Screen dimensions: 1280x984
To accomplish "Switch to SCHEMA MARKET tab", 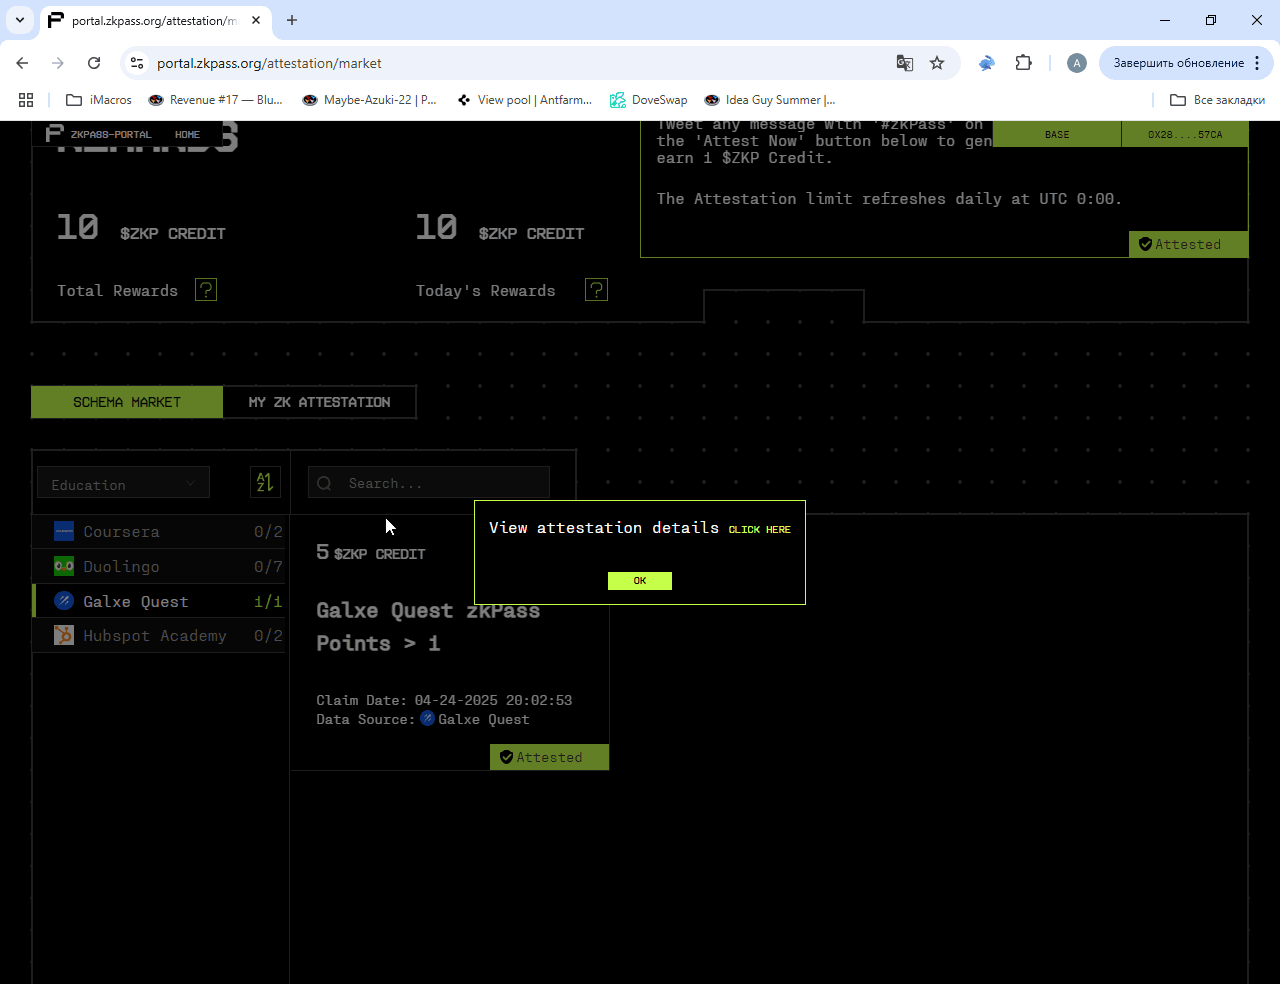I will click(x=127, y=402).
